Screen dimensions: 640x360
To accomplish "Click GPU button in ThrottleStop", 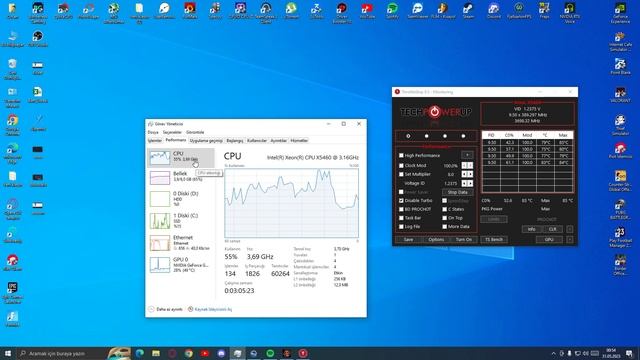I will (549, 240).
